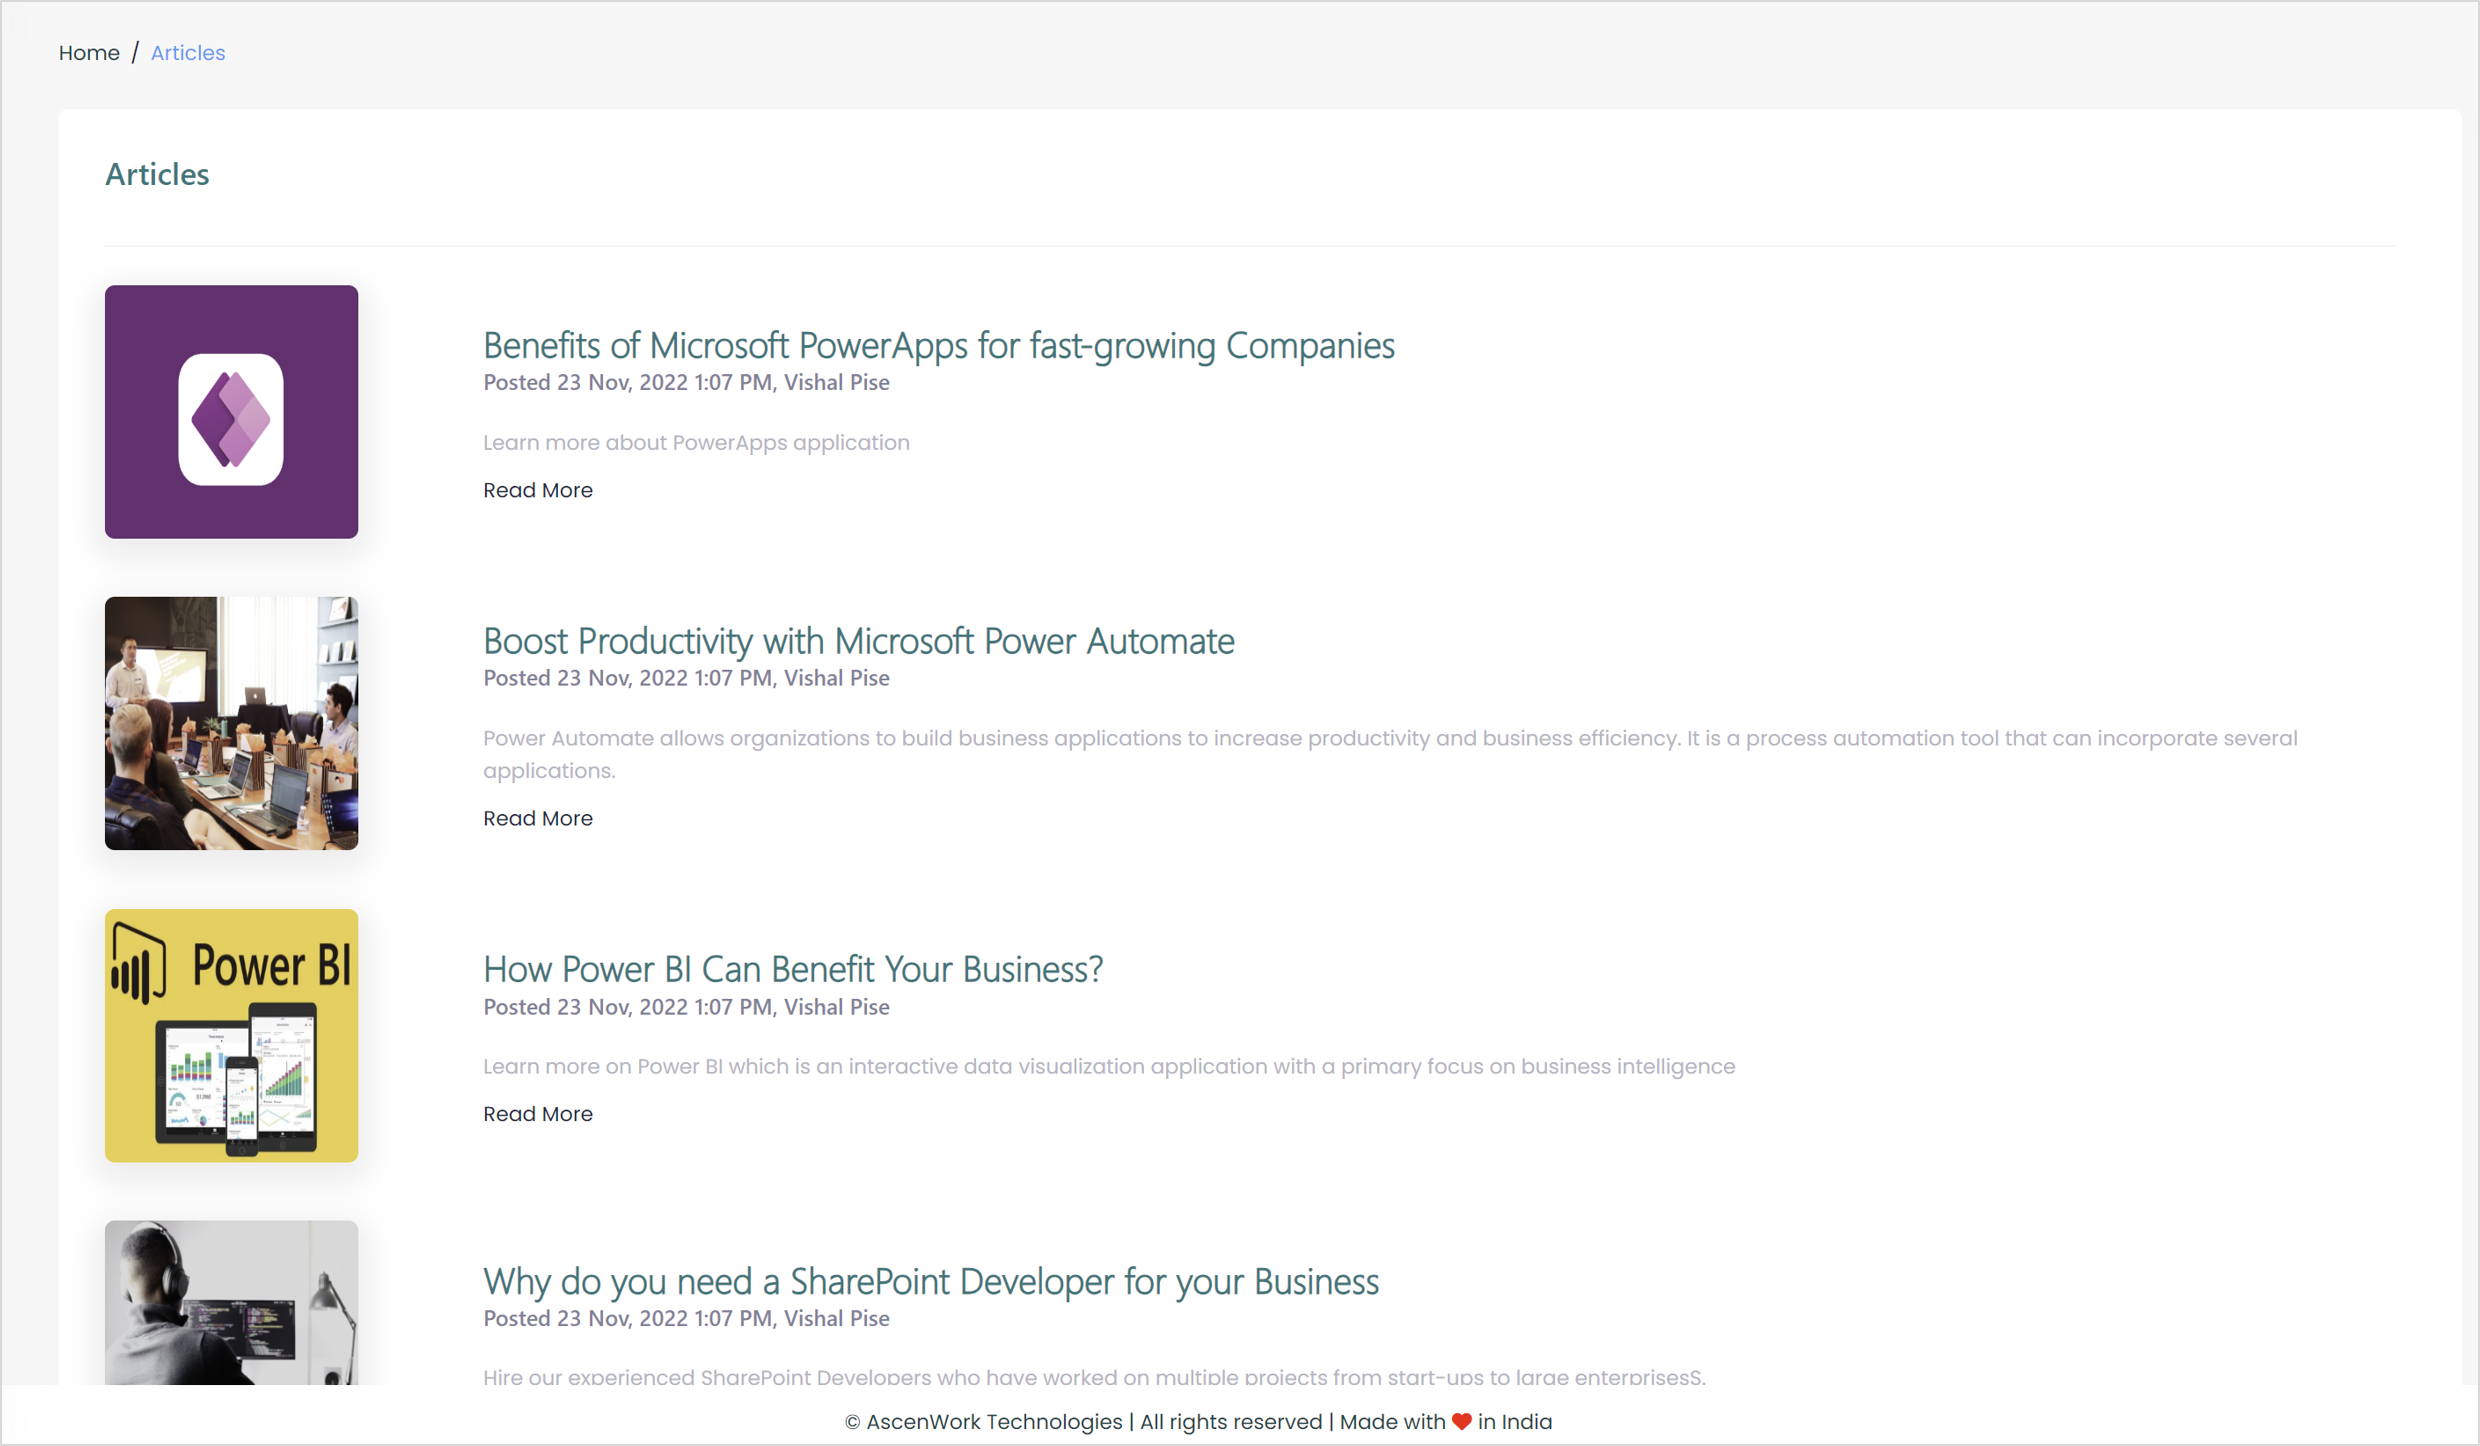
Task: Click the red heart icon in footer
Action: (x=1462, y=1422)
